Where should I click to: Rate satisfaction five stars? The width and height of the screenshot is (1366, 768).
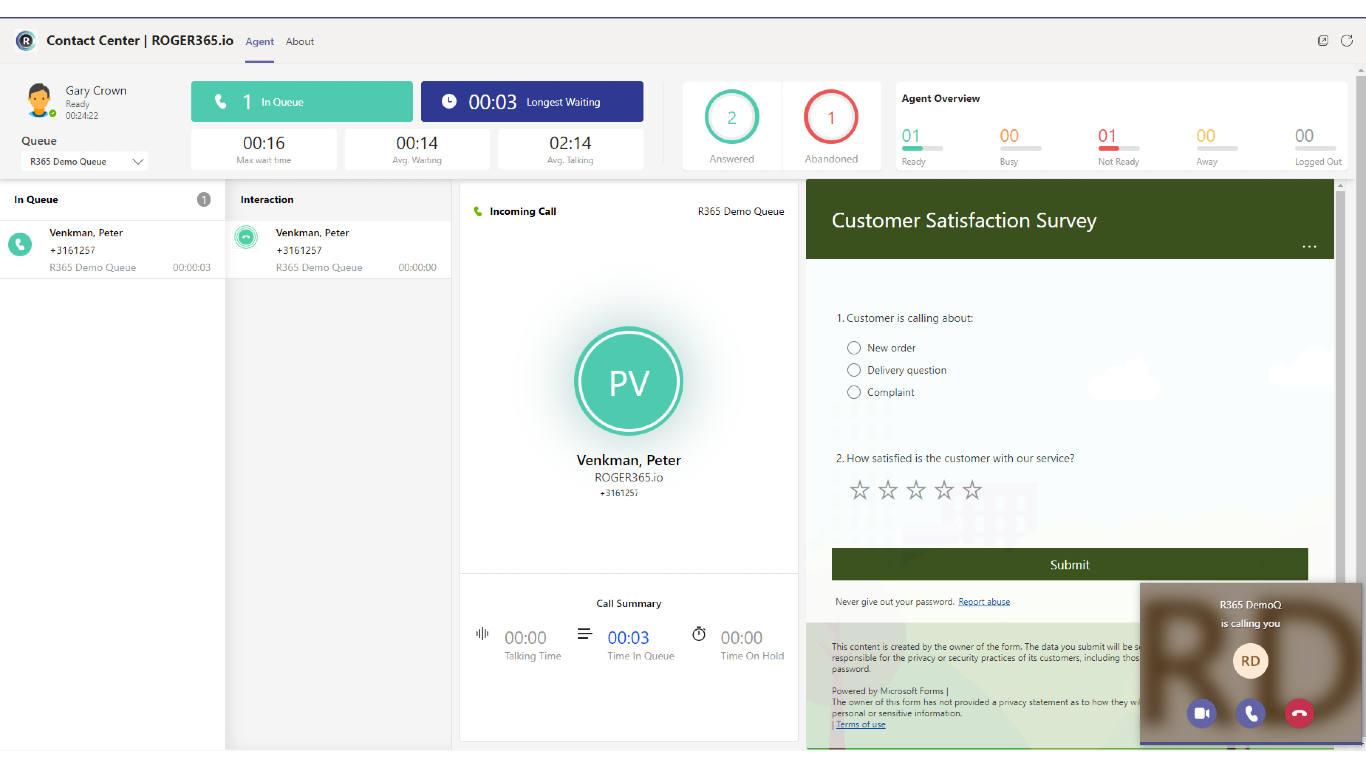pos(972,490)
